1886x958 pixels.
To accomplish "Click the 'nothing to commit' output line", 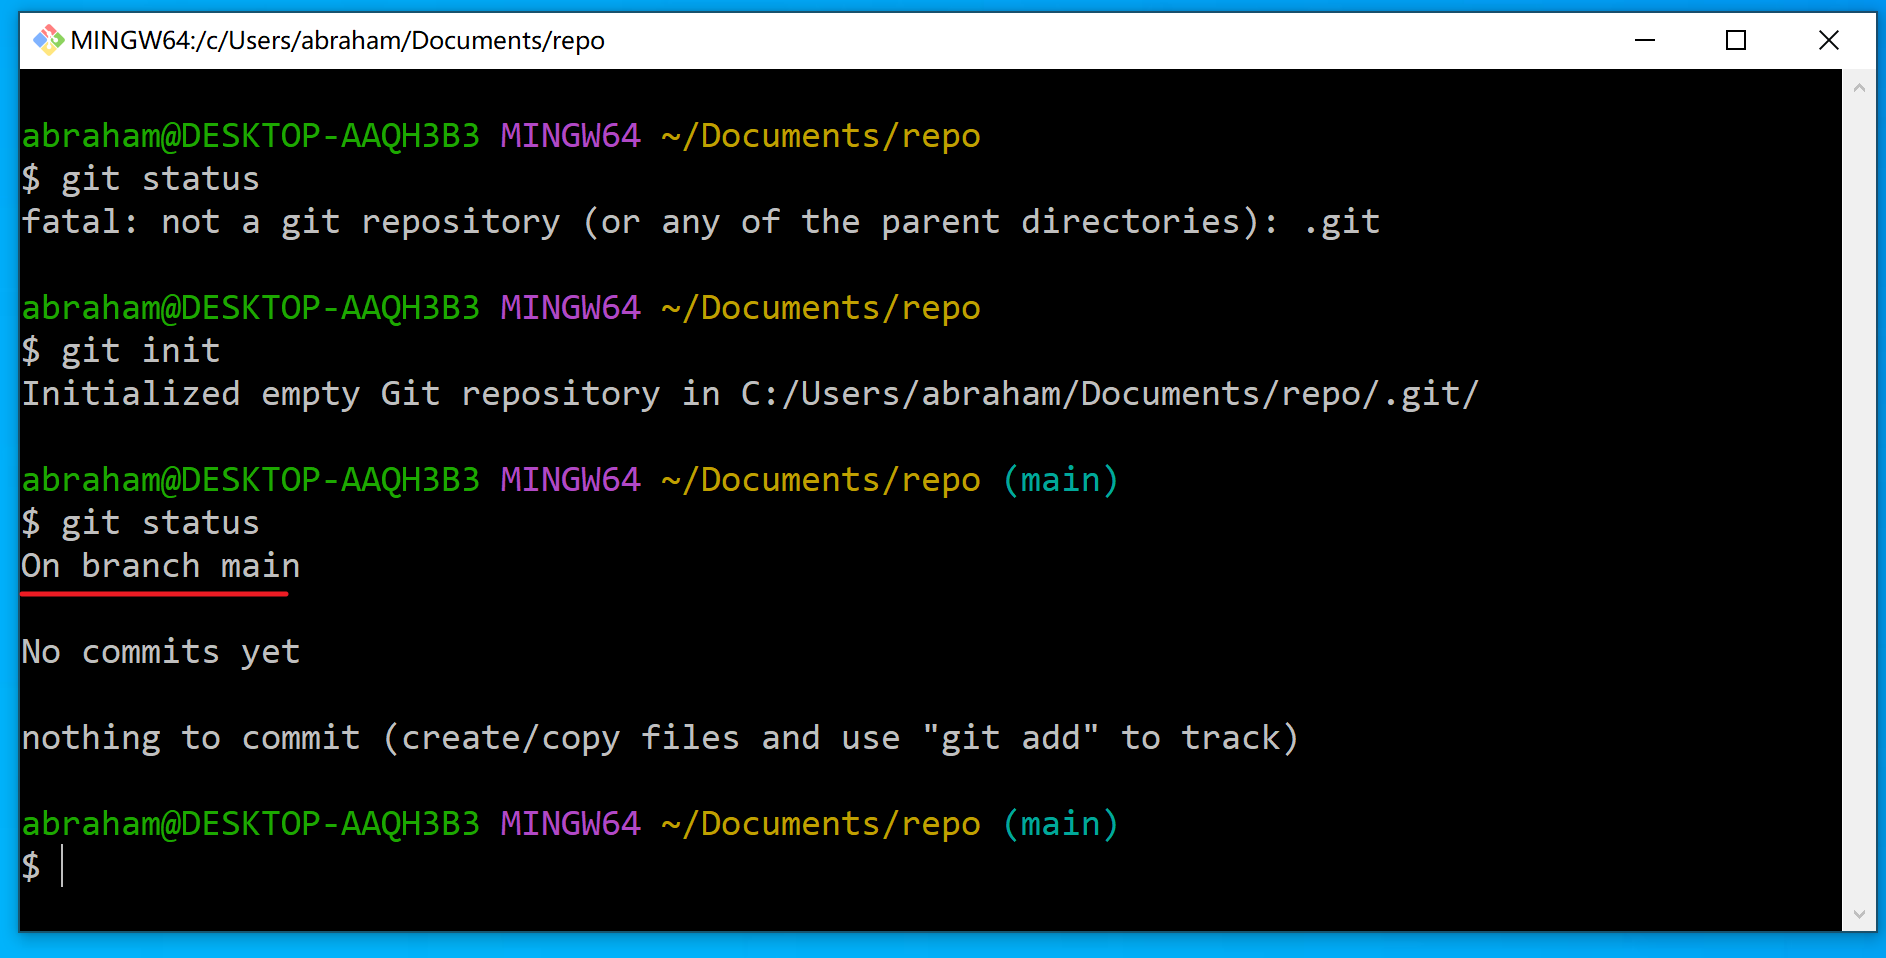I will pyautogui.click(x=660, y=737).
